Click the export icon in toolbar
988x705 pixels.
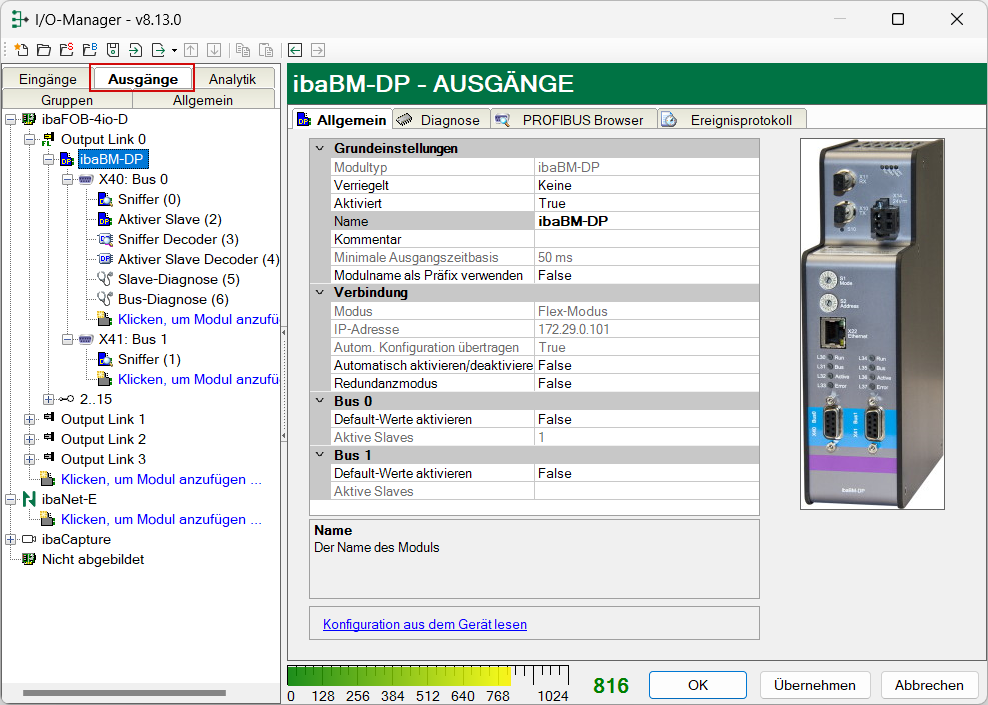tap(158, 50)
